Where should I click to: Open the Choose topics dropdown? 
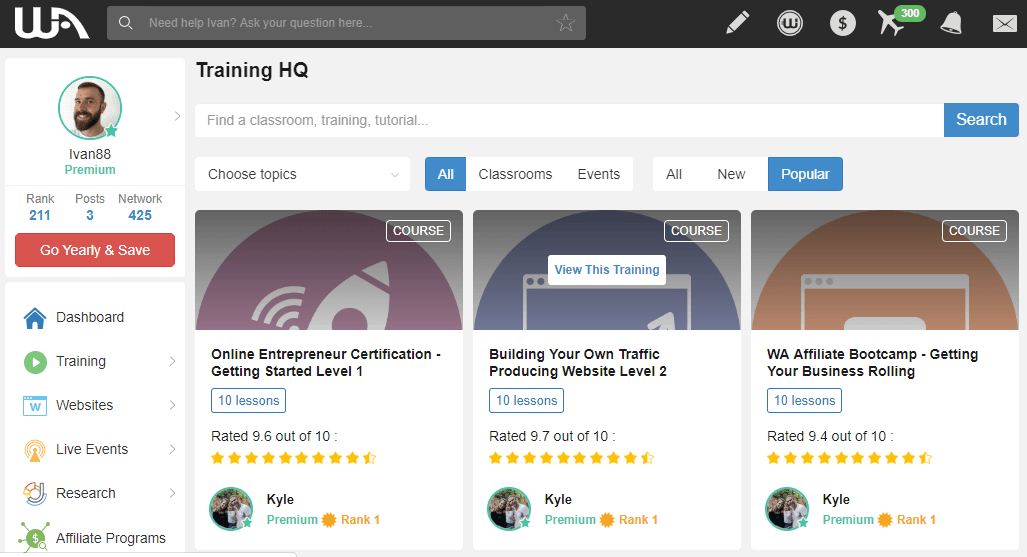tap(303, 174)
